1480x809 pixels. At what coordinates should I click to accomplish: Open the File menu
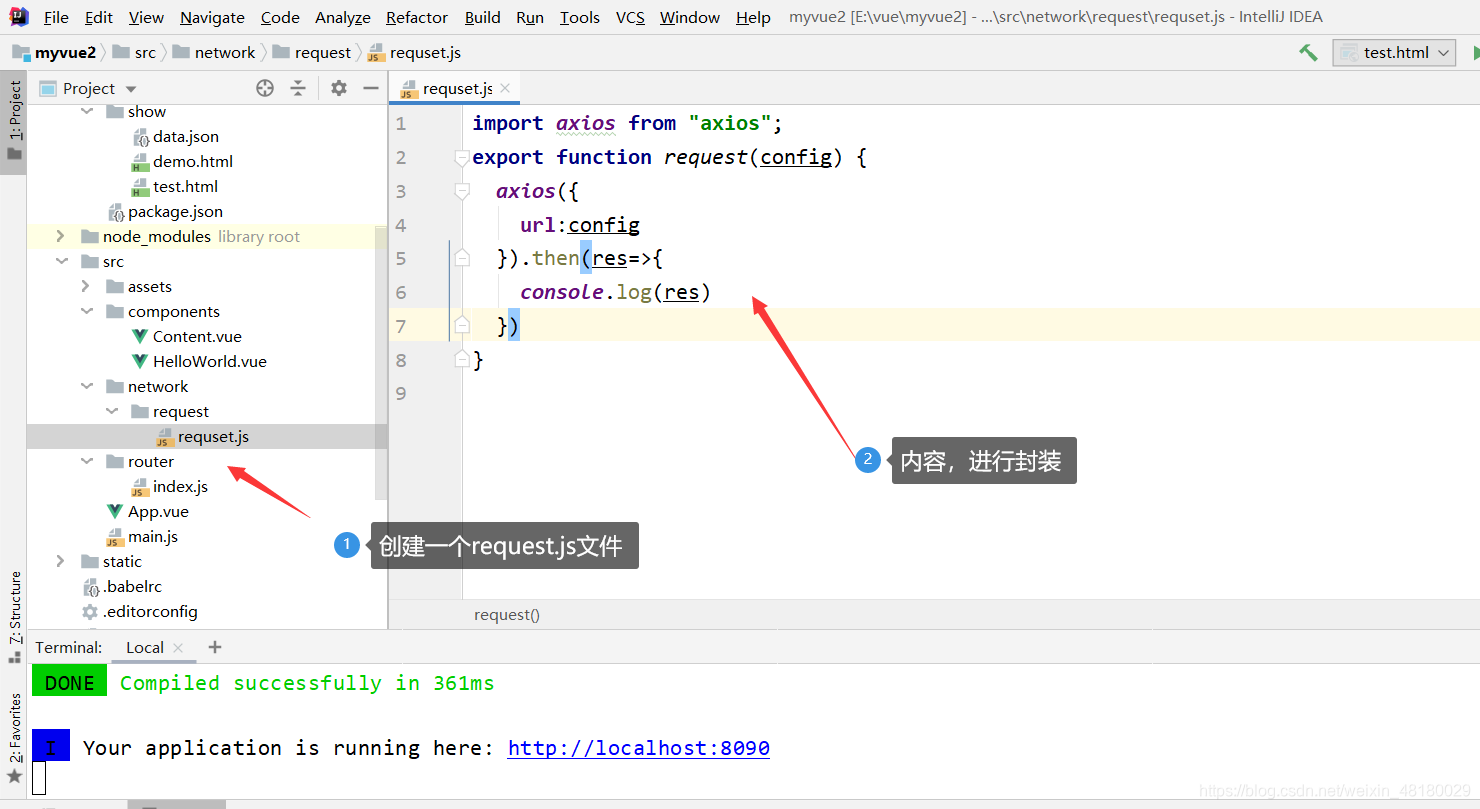tap(56, 17)
